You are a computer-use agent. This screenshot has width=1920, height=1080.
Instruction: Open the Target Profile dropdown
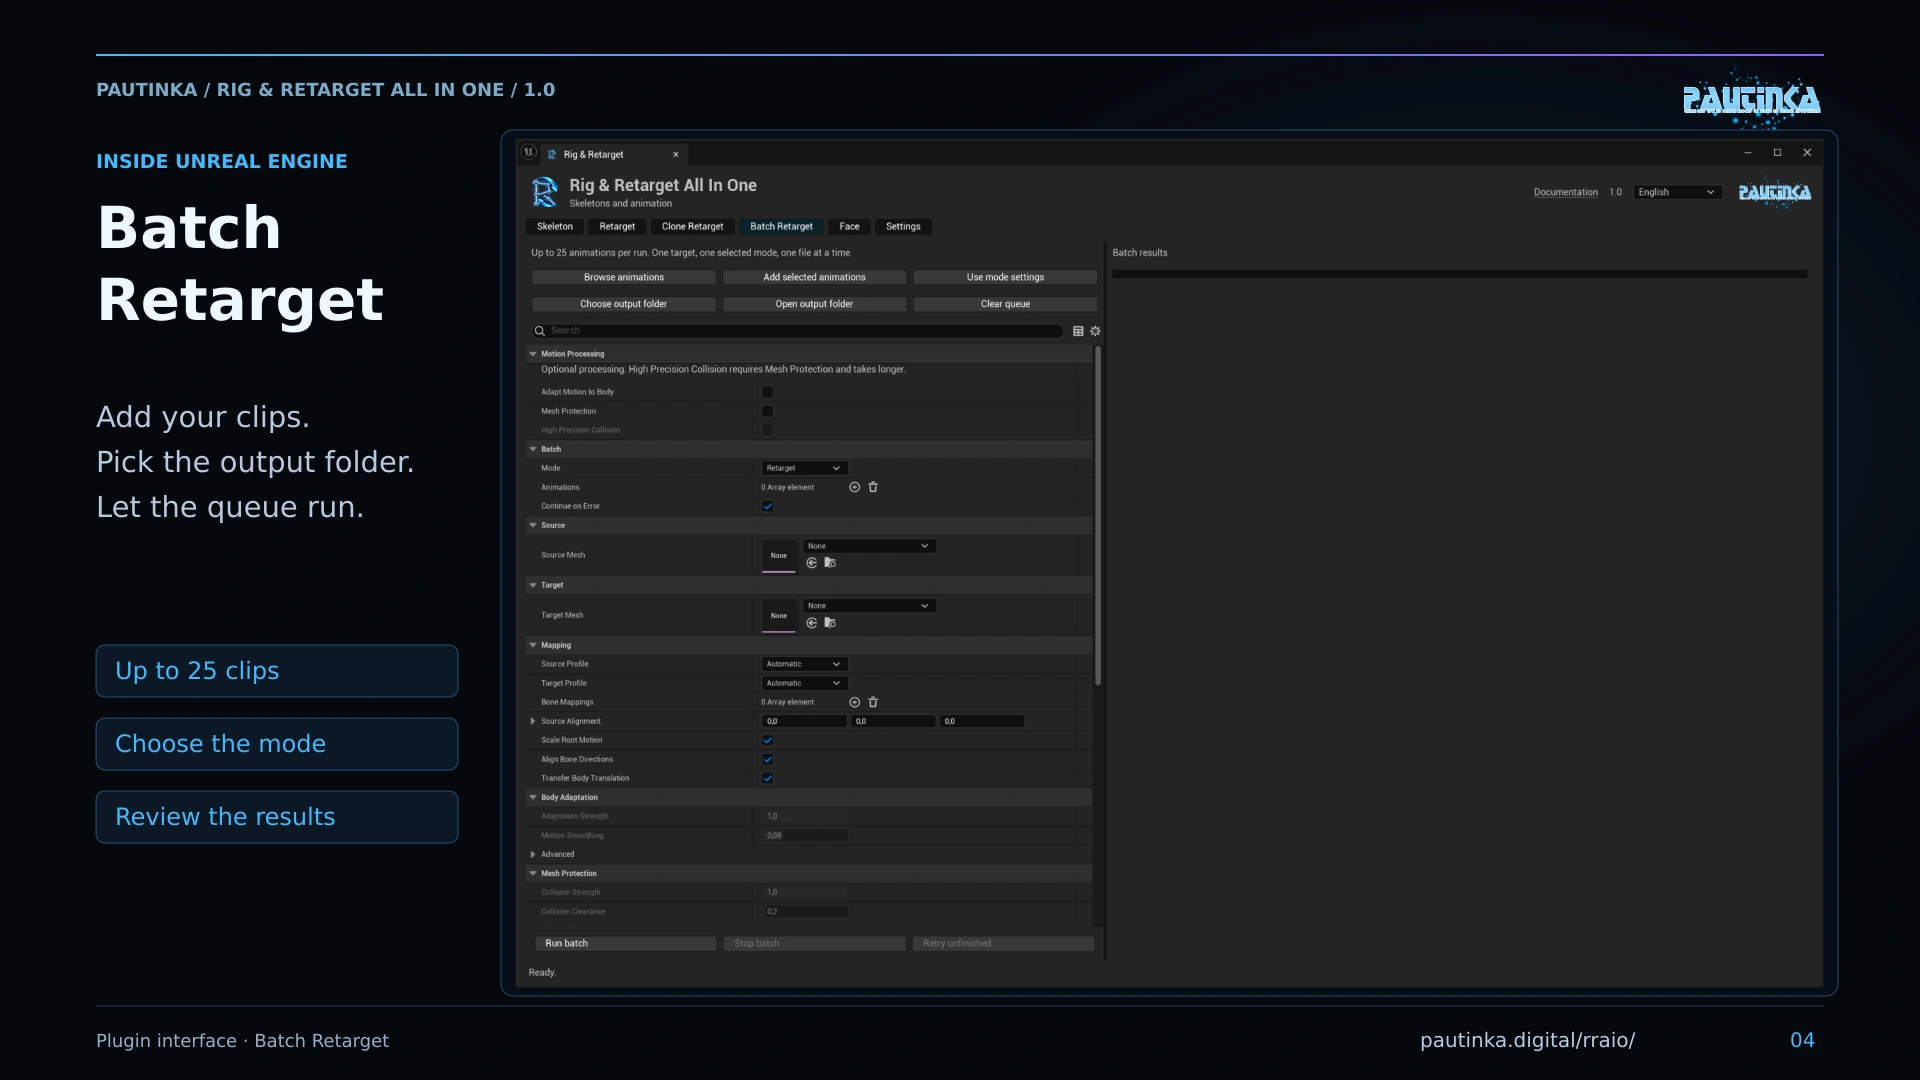pyautogui.click(x=804, y=683)
